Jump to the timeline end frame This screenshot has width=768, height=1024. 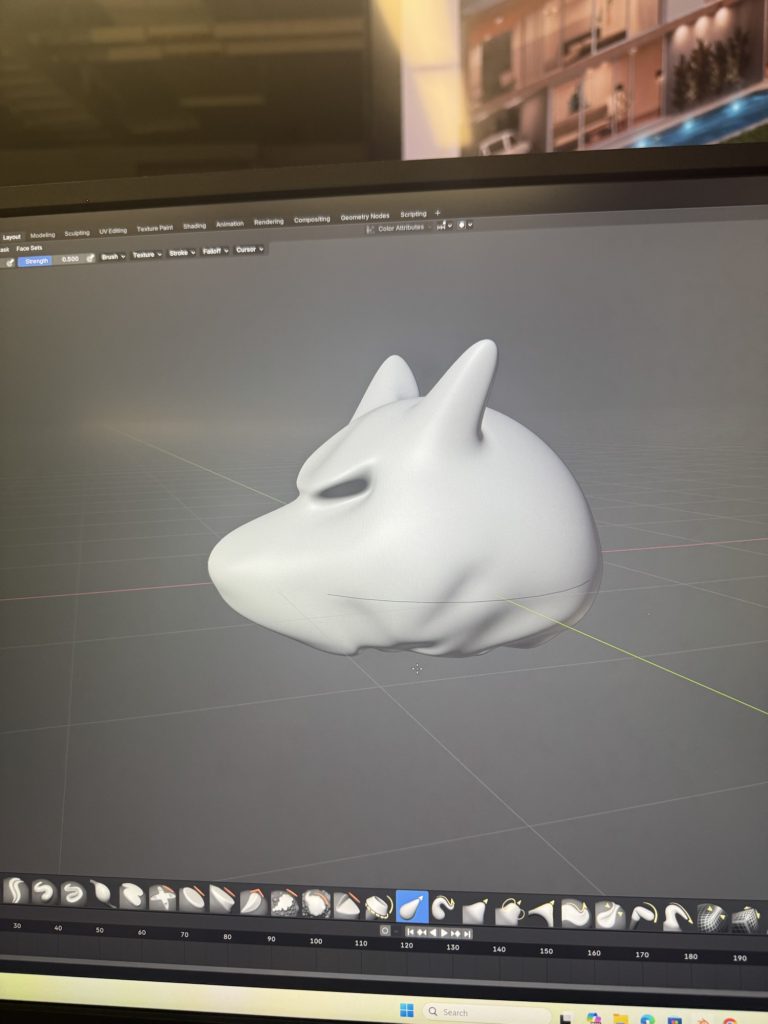[x=467, y=934]
